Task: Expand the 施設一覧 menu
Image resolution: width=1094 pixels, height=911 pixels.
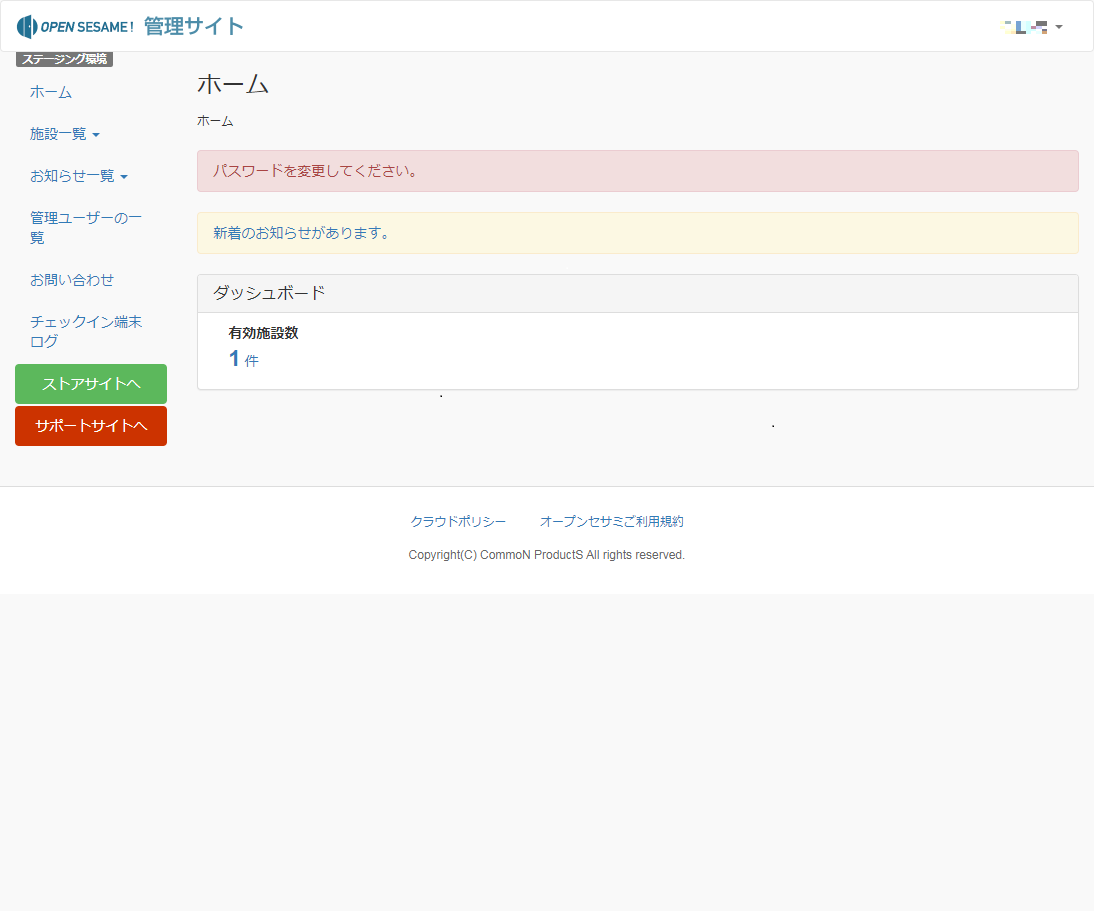Action: pyautogui.click(x=65, y=134)
